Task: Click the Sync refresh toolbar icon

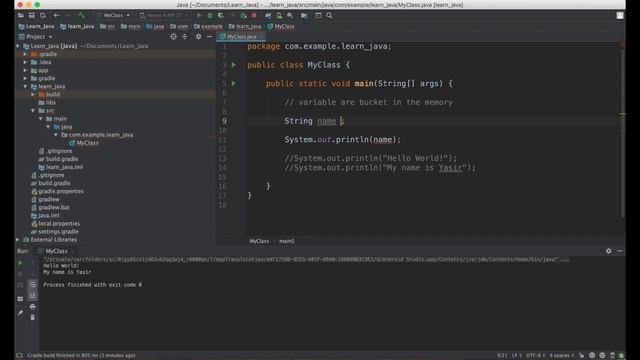Action: (43, 16)
